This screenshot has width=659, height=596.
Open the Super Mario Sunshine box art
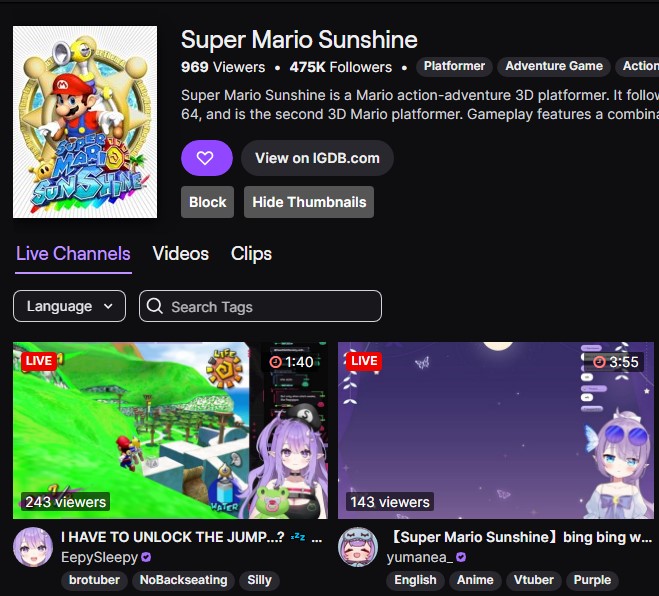[85, 122]
